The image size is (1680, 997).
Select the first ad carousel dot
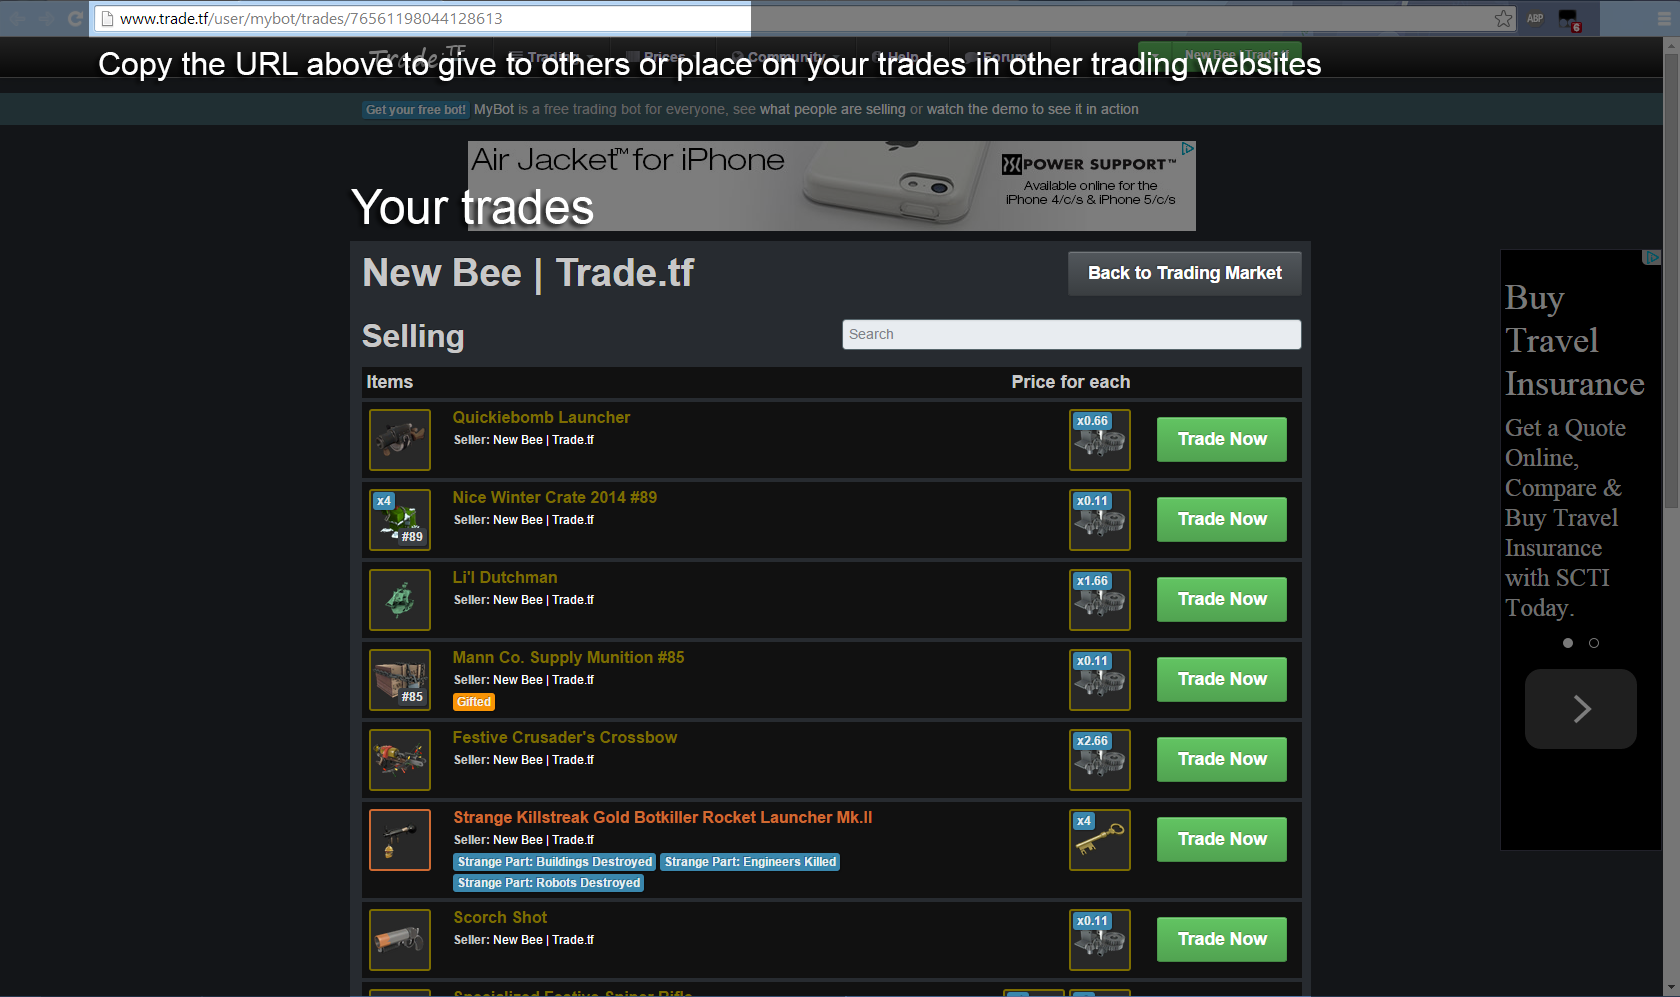point(1568,643)
